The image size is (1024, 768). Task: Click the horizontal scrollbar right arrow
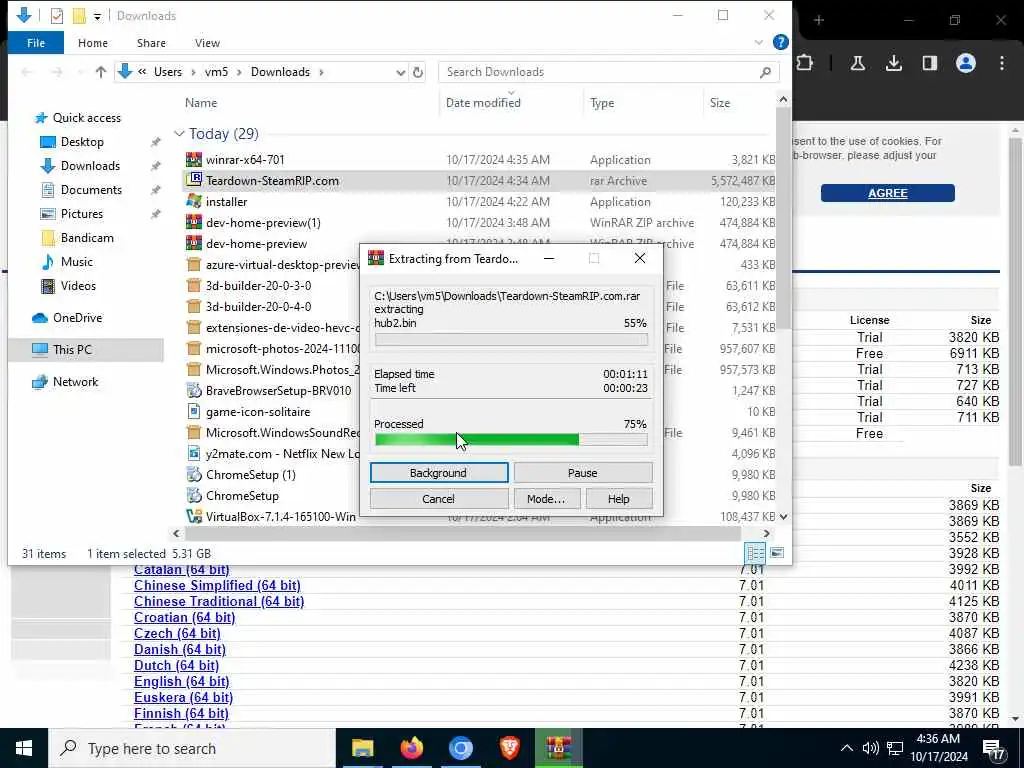[x=767, y=534]
